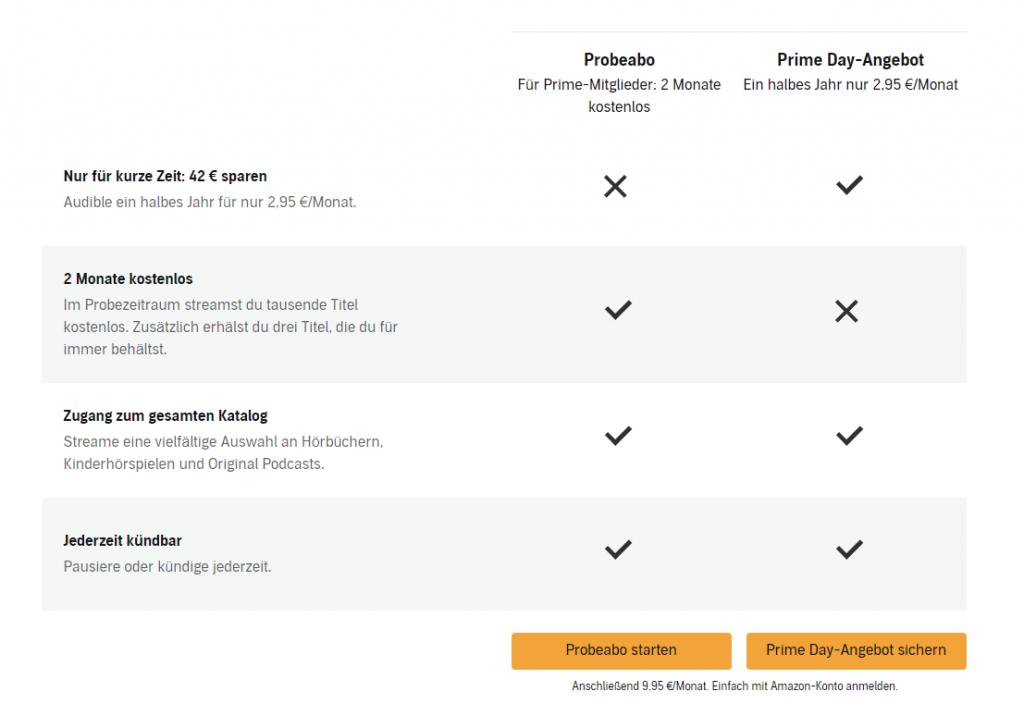Click the Prime Day X icon in 2 Monate kostenlos row
This screenshot has width=1024, height=716.
coord(847,312)
